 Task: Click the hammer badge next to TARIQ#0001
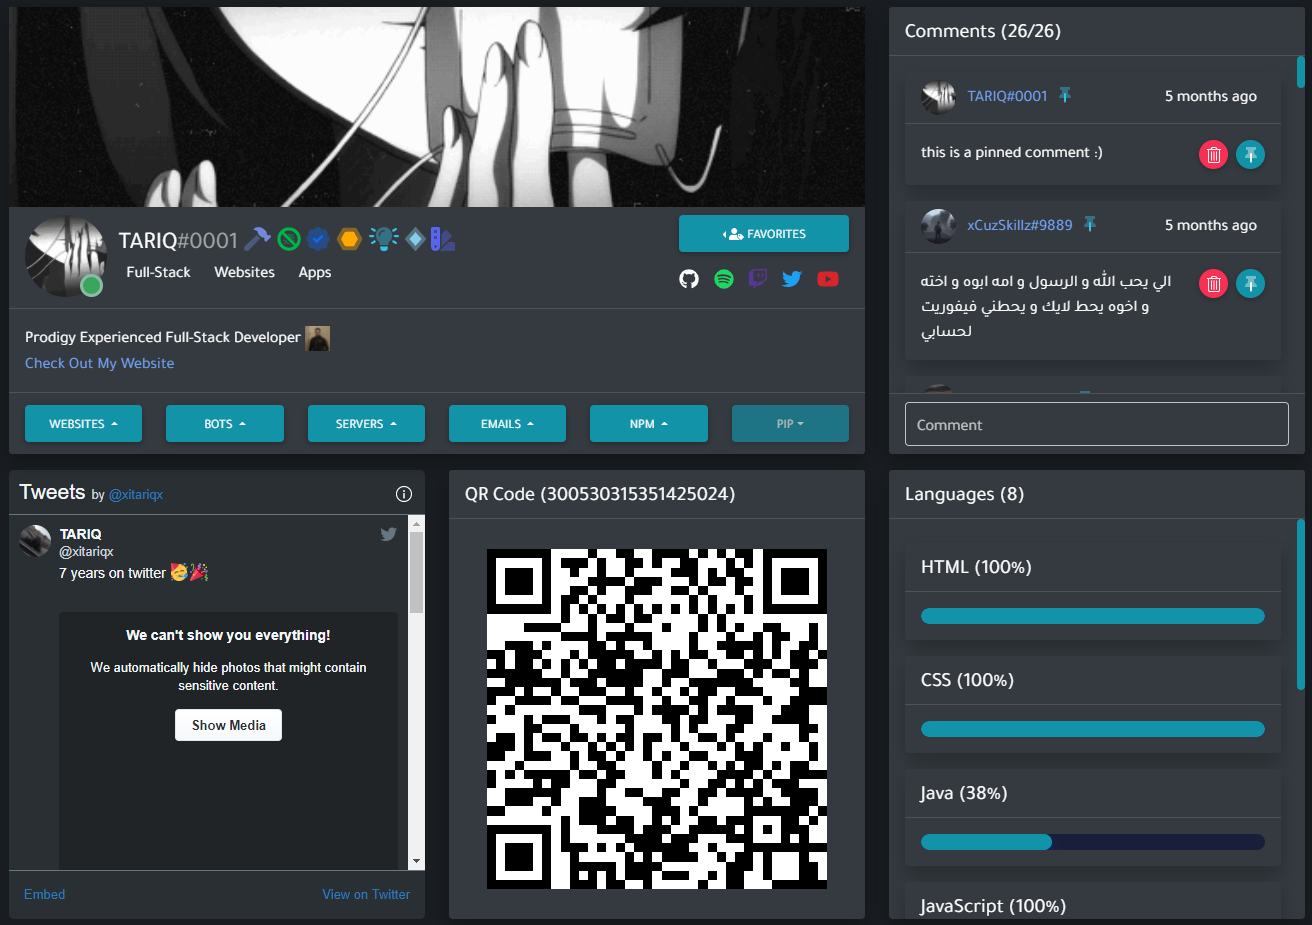coord(257,239)
